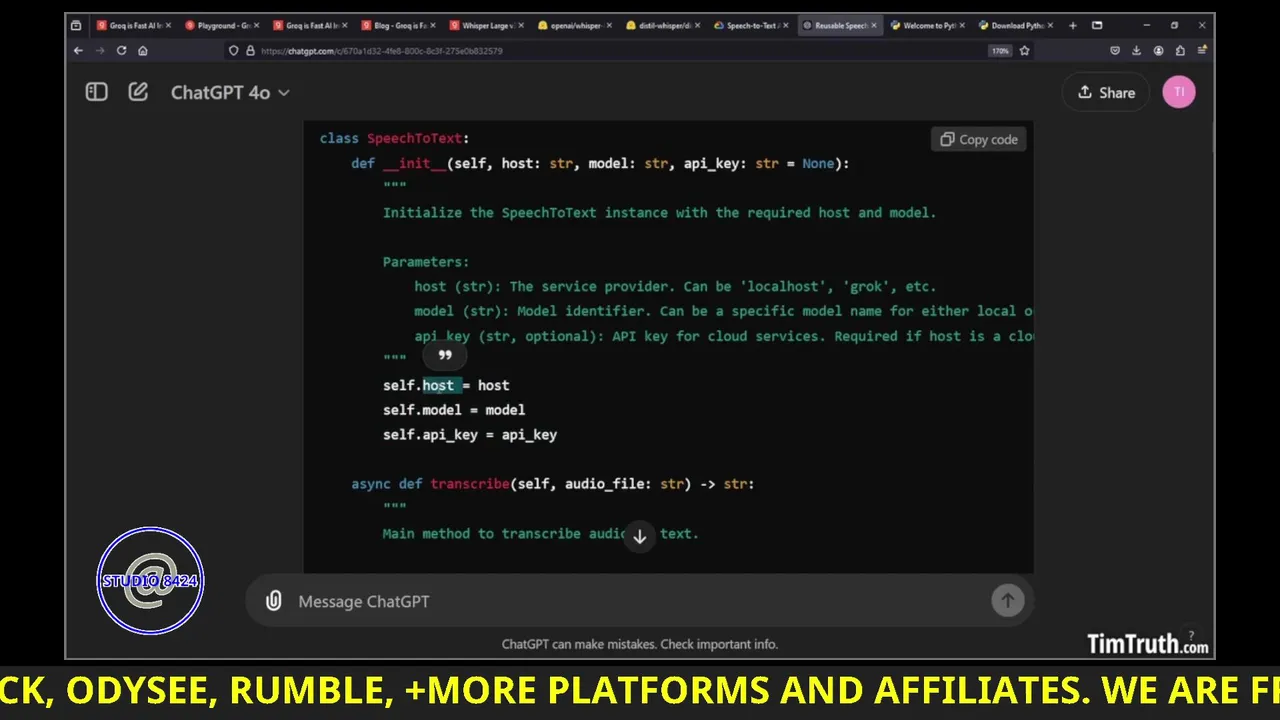The height and width of the screenshot is (720, 1280).
Task: Click the 'Parameters:' docstring line
Action: tap(426, 262)
